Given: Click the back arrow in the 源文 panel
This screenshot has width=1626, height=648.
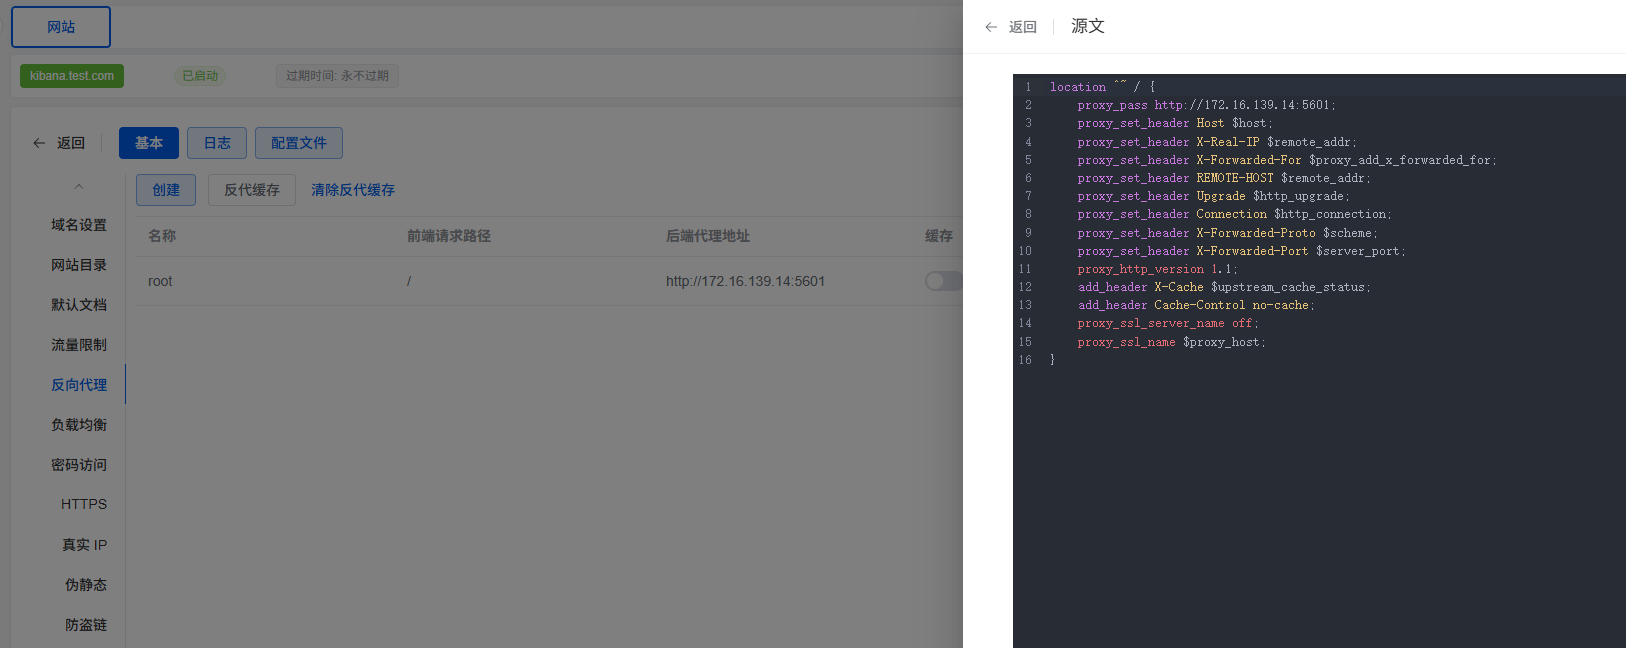Looking at the screenshot, I should (x=991, y=27).
